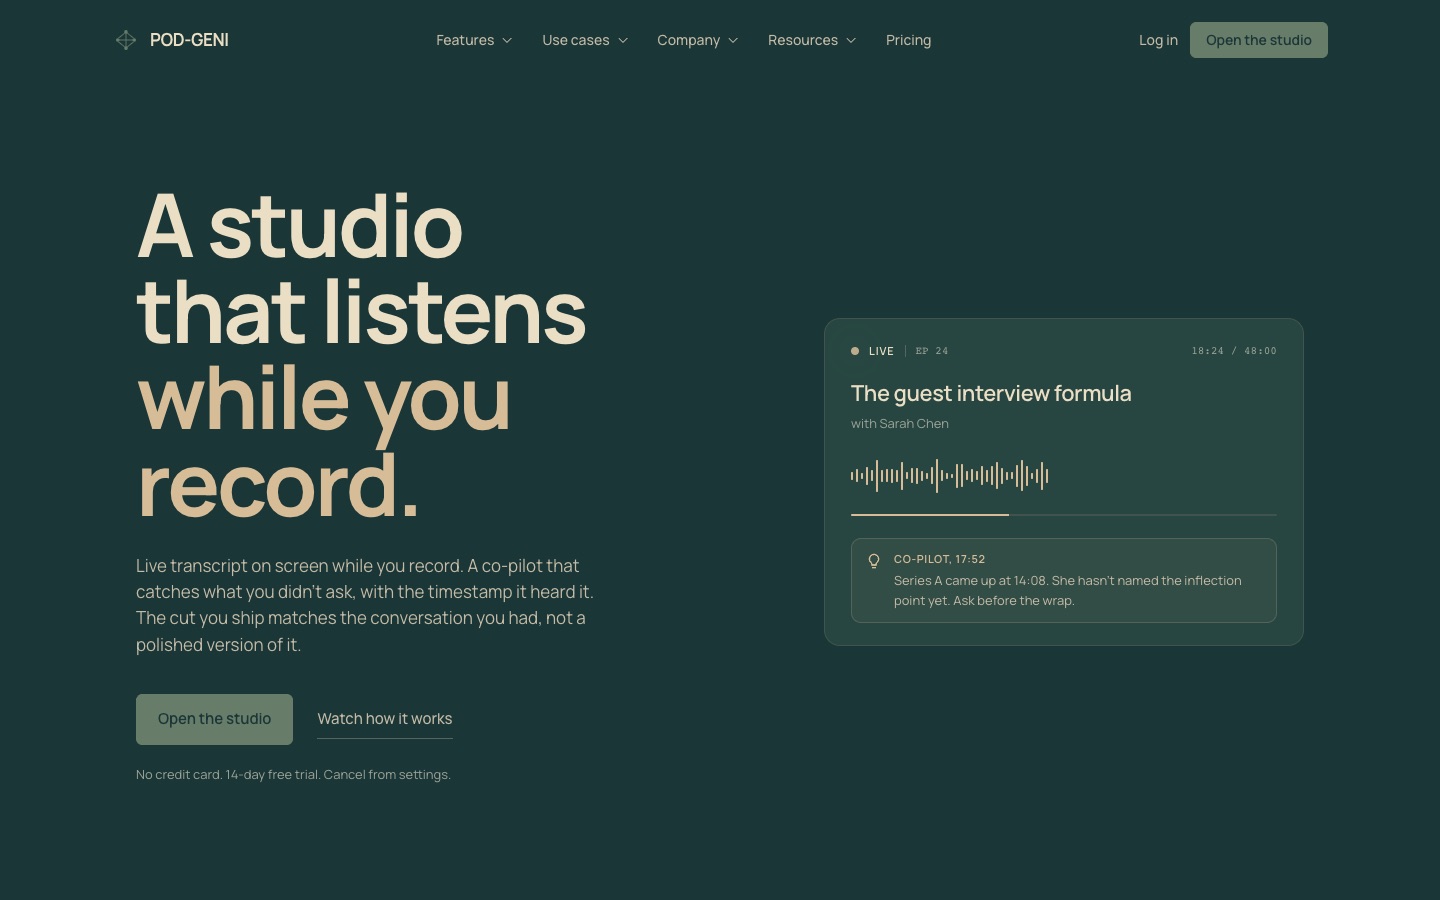Click the Series A co-pilot suggestion text
This screenshot has height=900, width=1440.
coord(1067,590)
